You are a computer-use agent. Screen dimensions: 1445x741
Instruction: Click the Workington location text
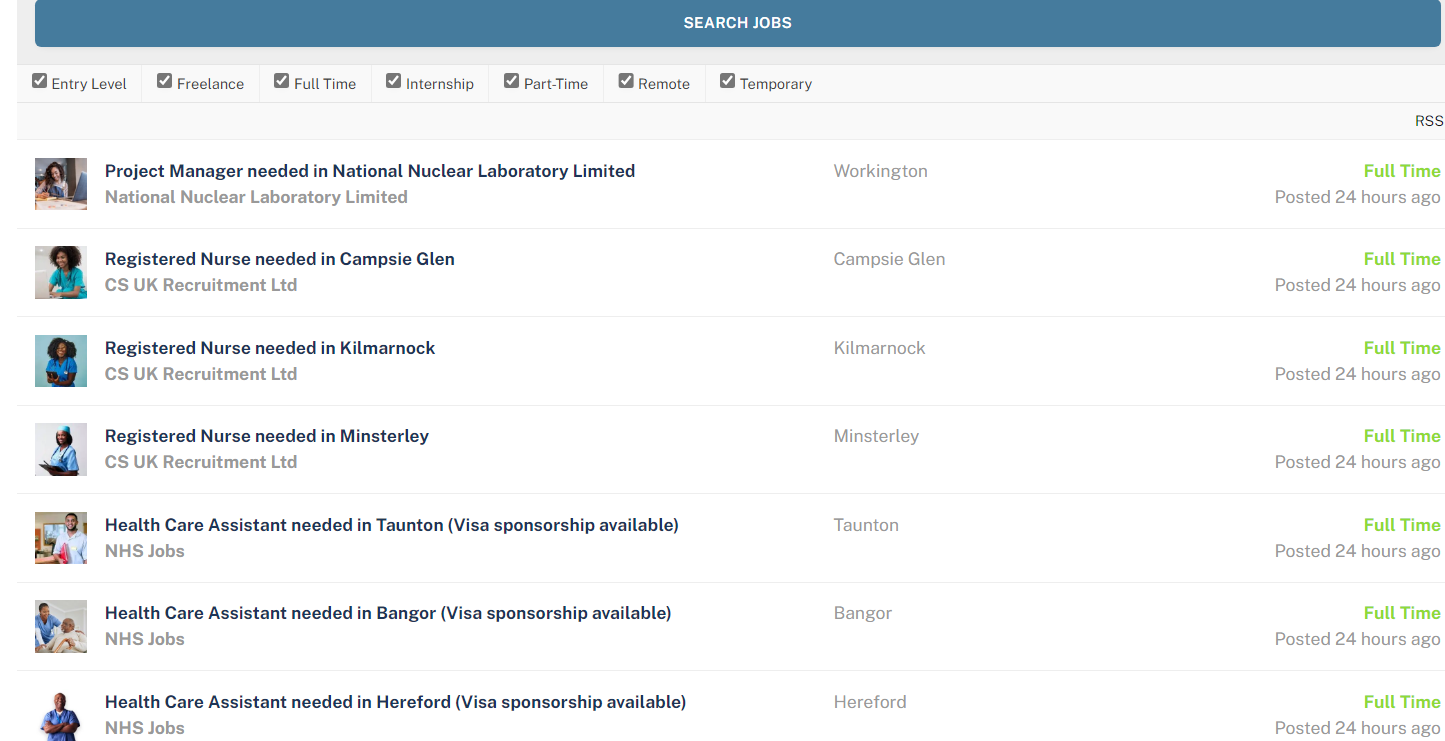click(880, 171)
